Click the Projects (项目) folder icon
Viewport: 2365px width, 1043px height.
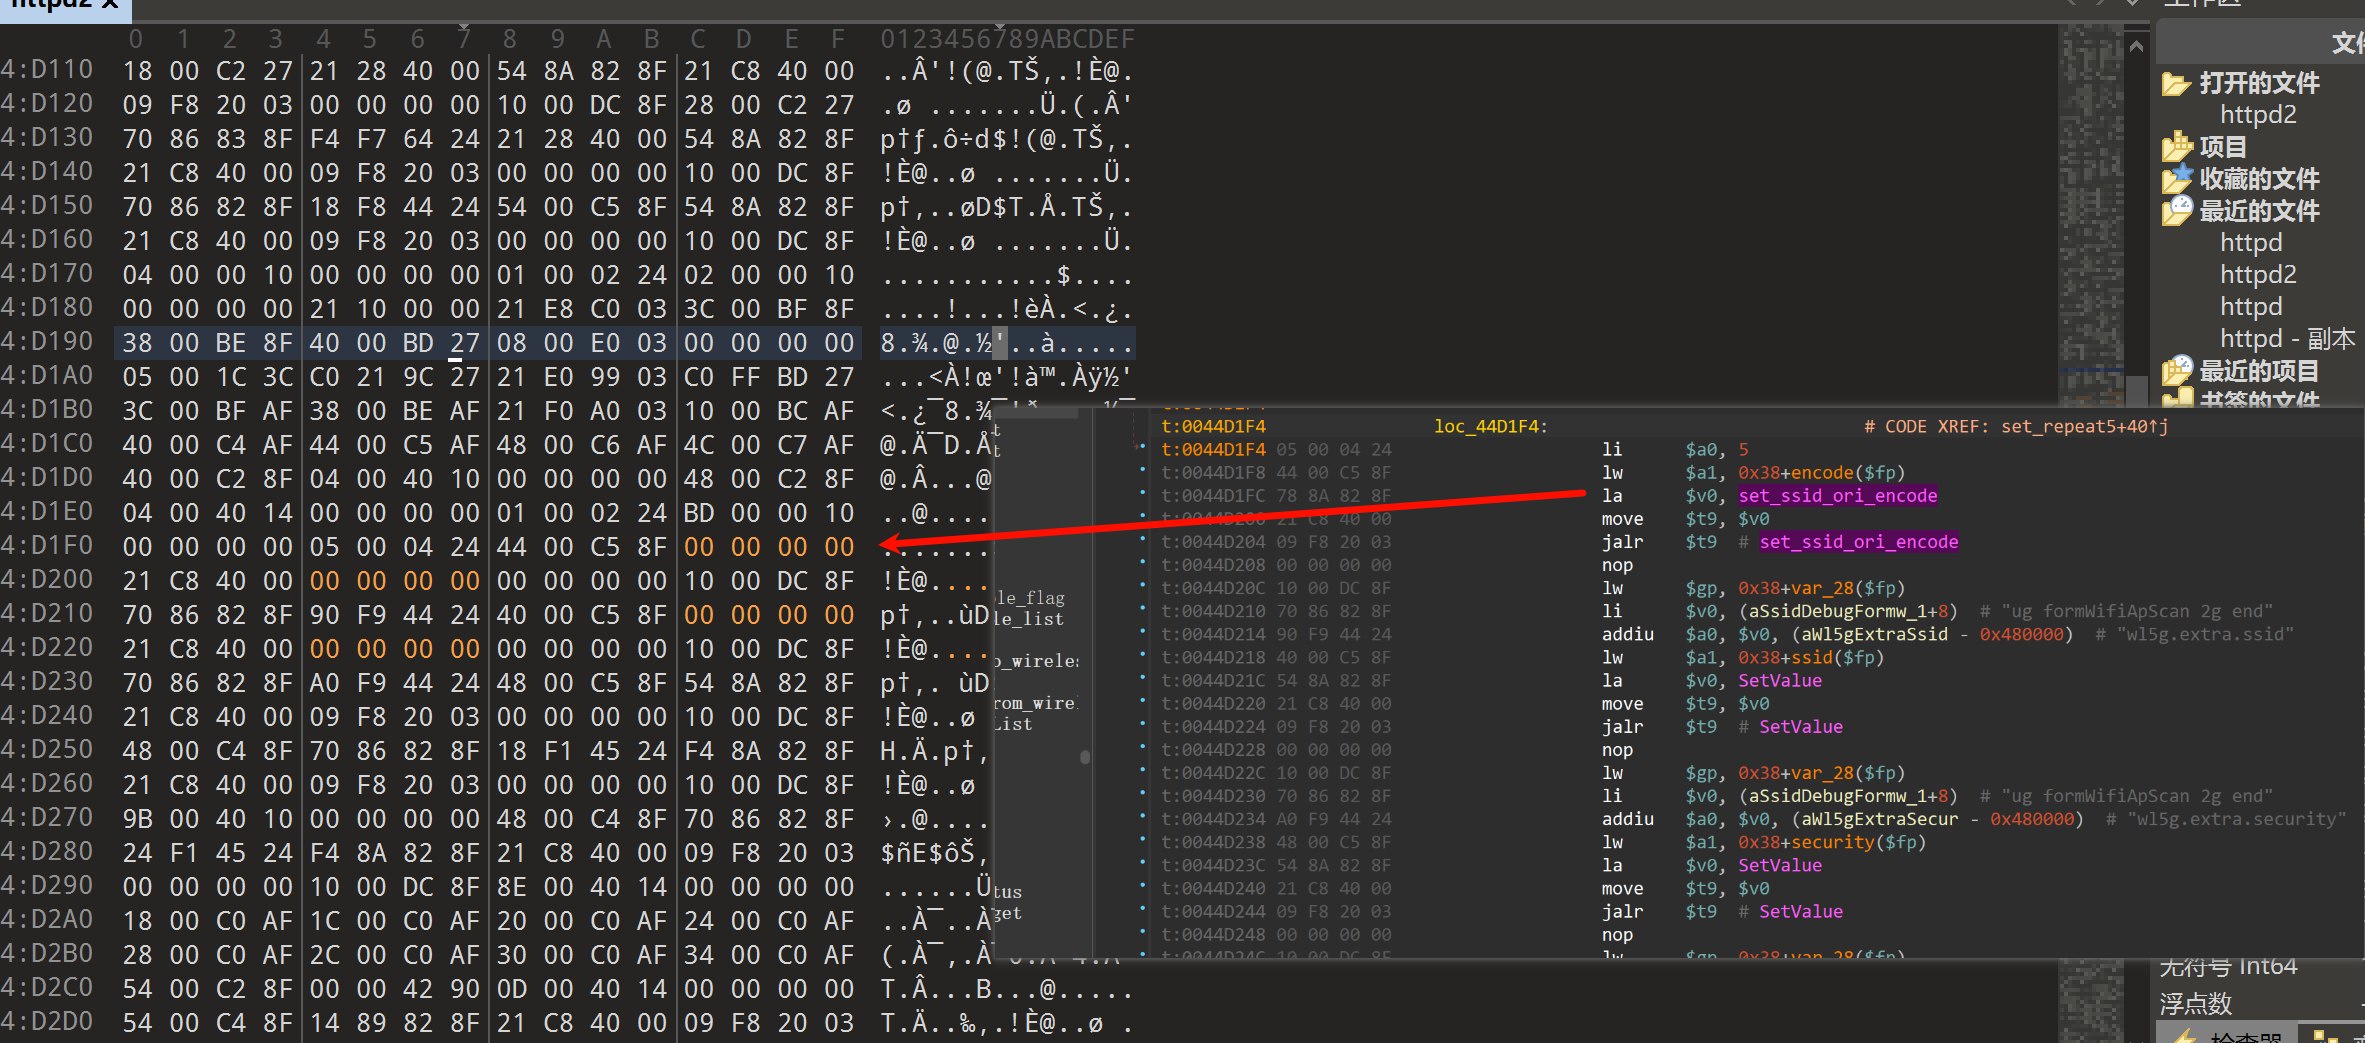[2176, 147]
